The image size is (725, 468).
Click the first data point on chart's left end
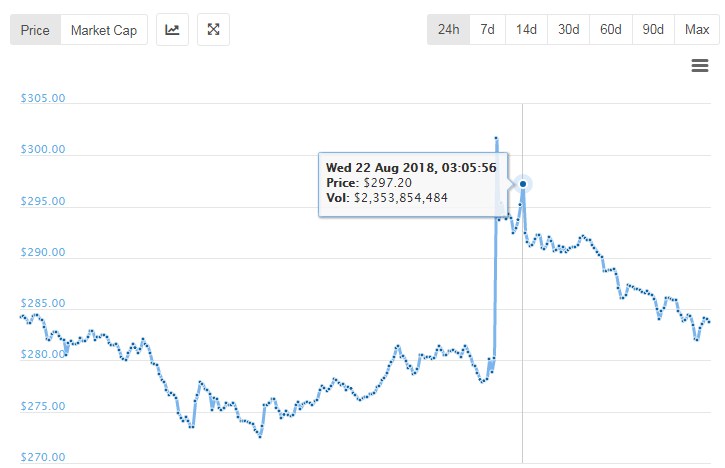(21, 316)
